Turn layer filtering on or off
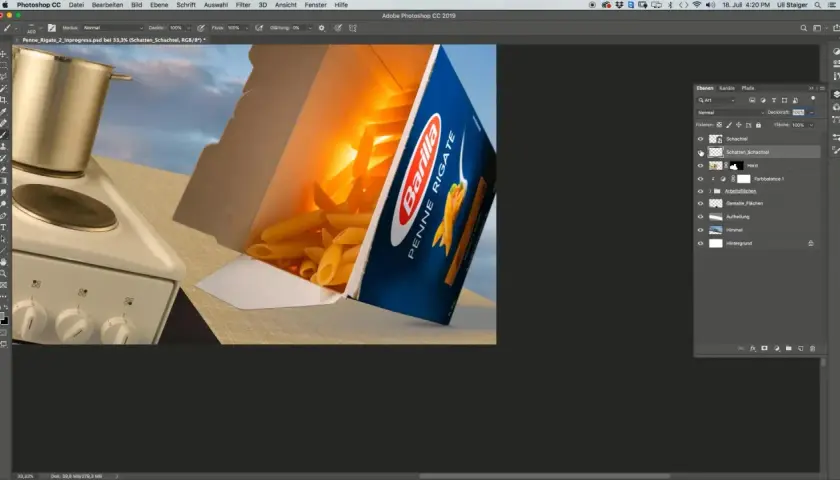 pos(813,99)
